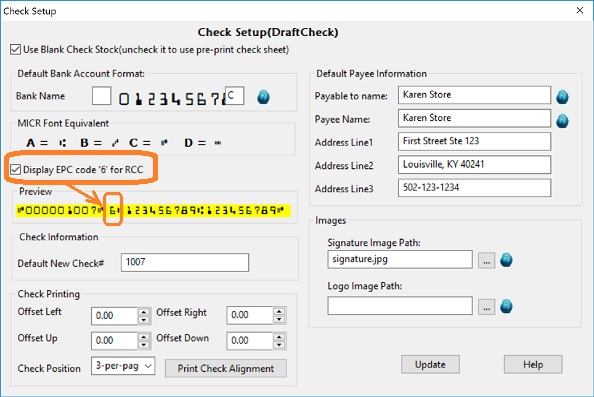This screenshot has width=594, height=397.
Task: Click the 'Images' group label
Action: (331, 220)
